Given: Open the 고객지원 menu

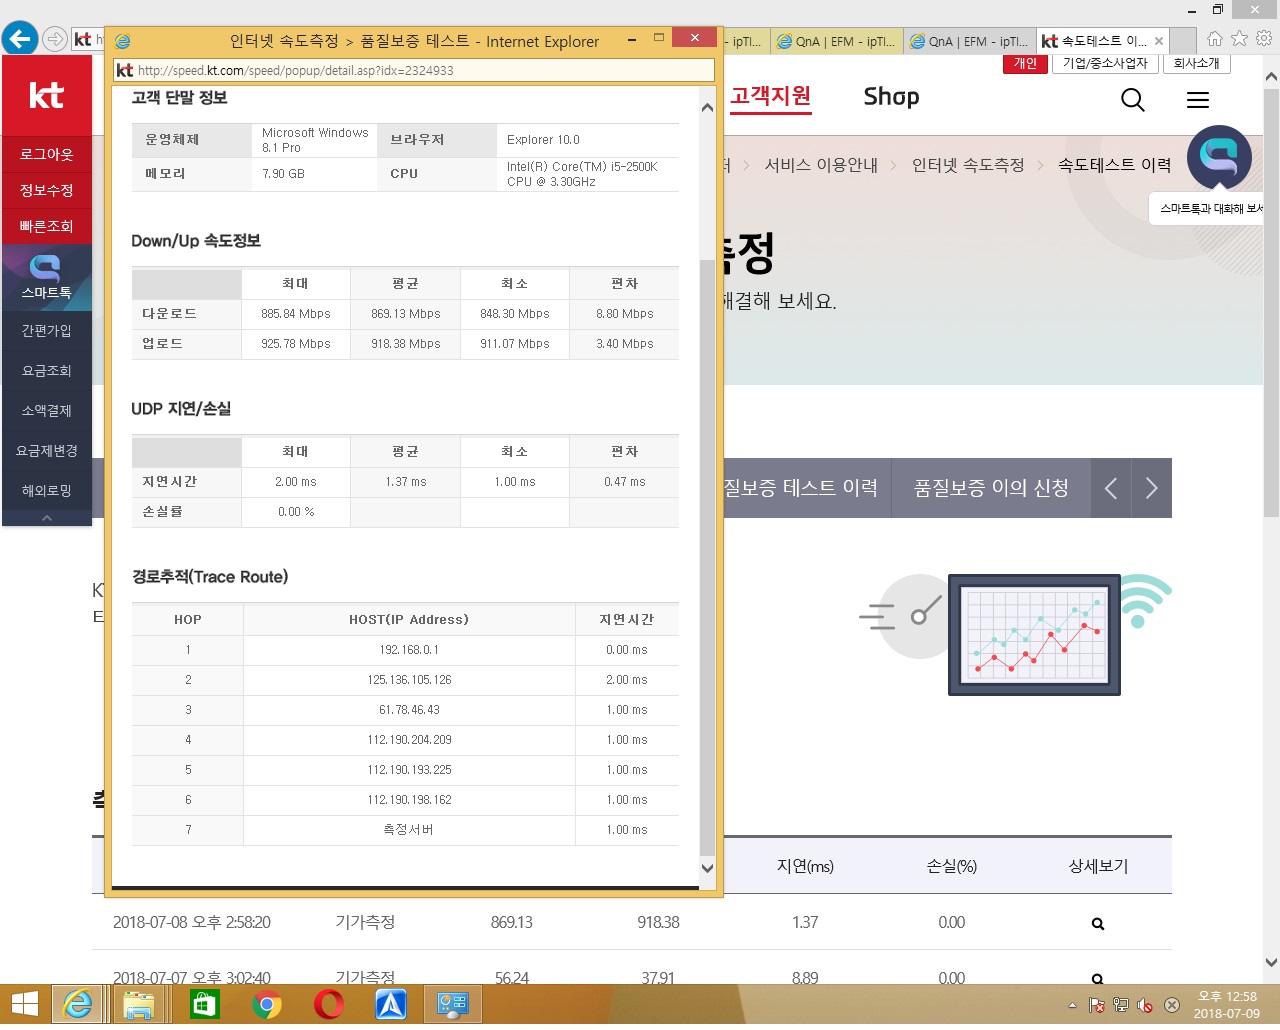Looking at the screenshot, I should tap(770, 97).
